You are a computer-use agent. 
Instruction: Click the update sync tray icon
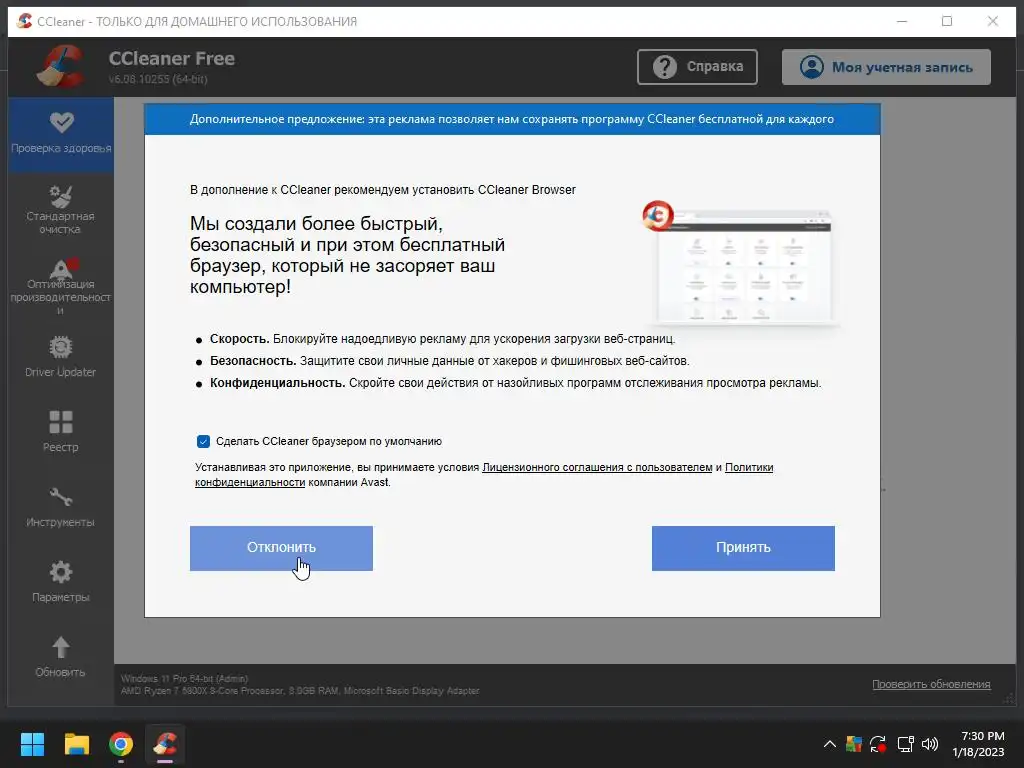(878, 744)
